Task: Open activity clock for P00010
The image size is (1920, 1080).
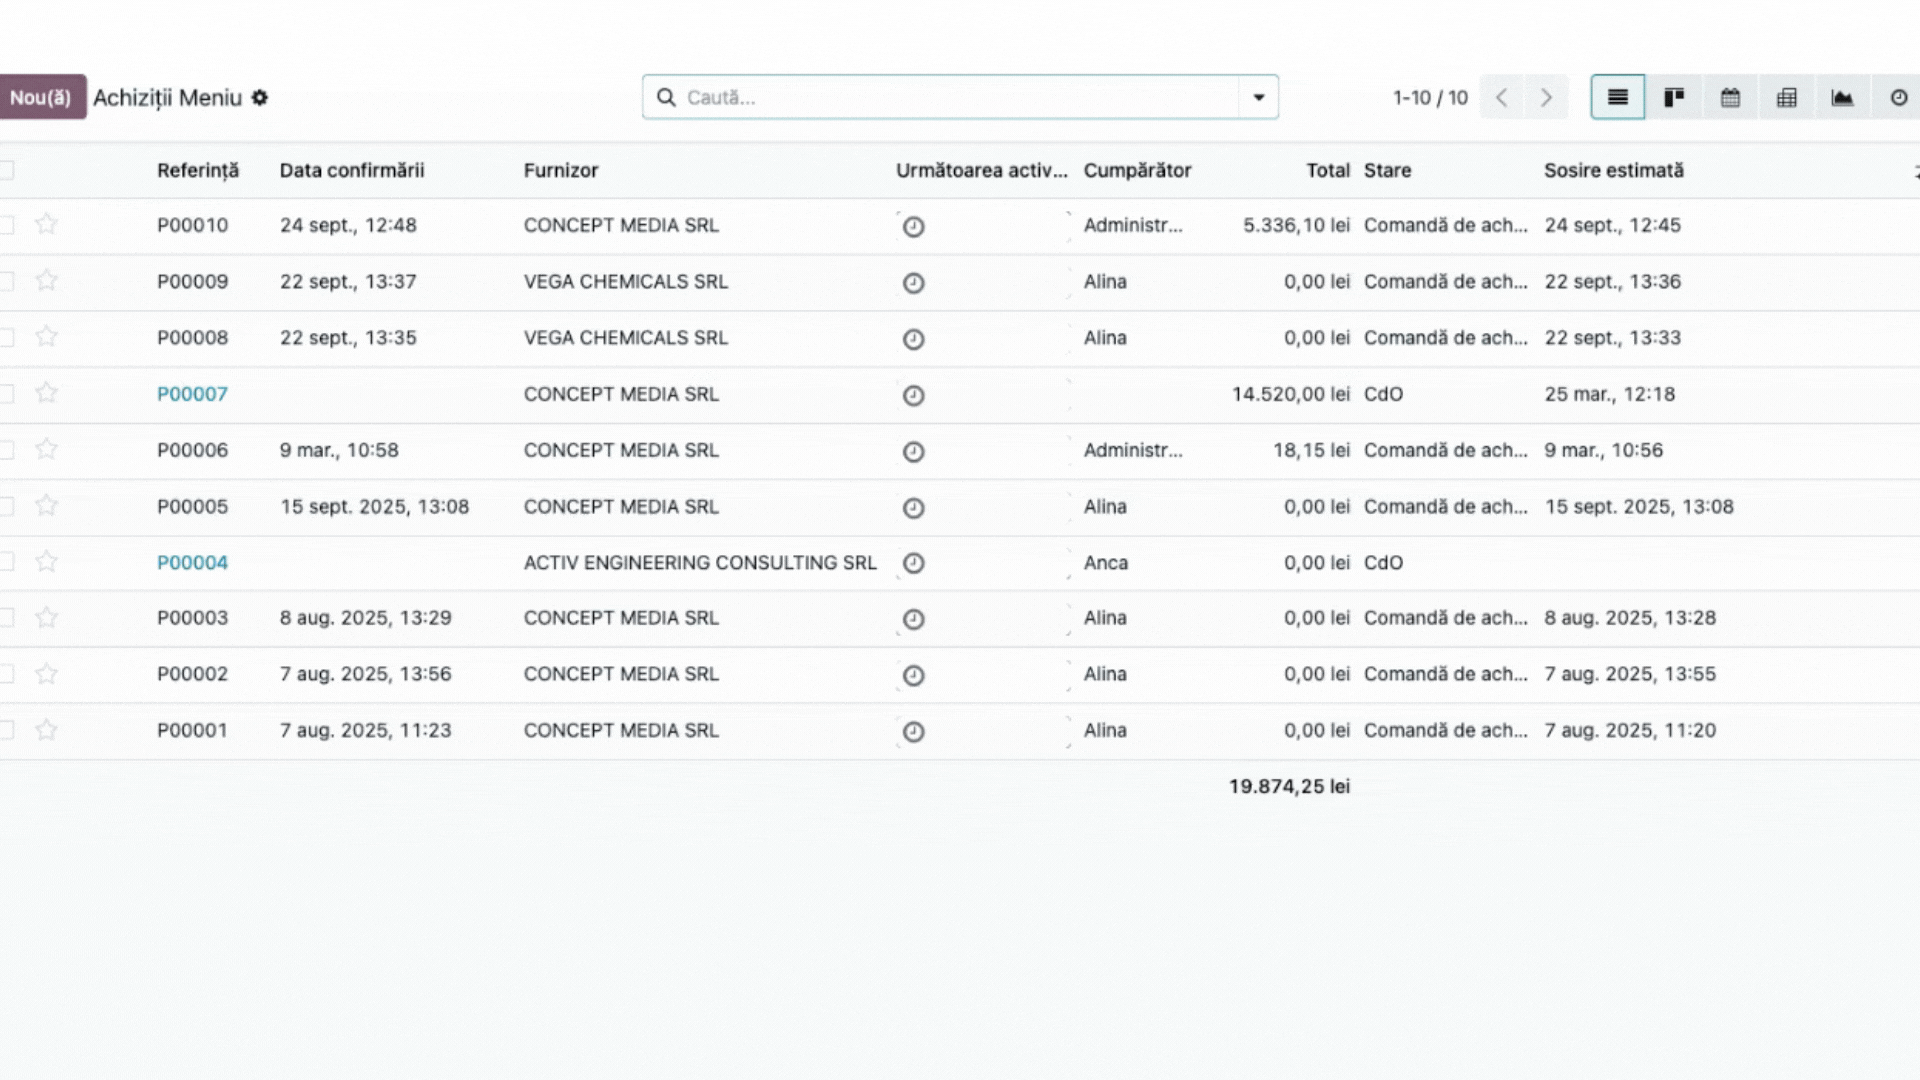Action: click(913, 226)
